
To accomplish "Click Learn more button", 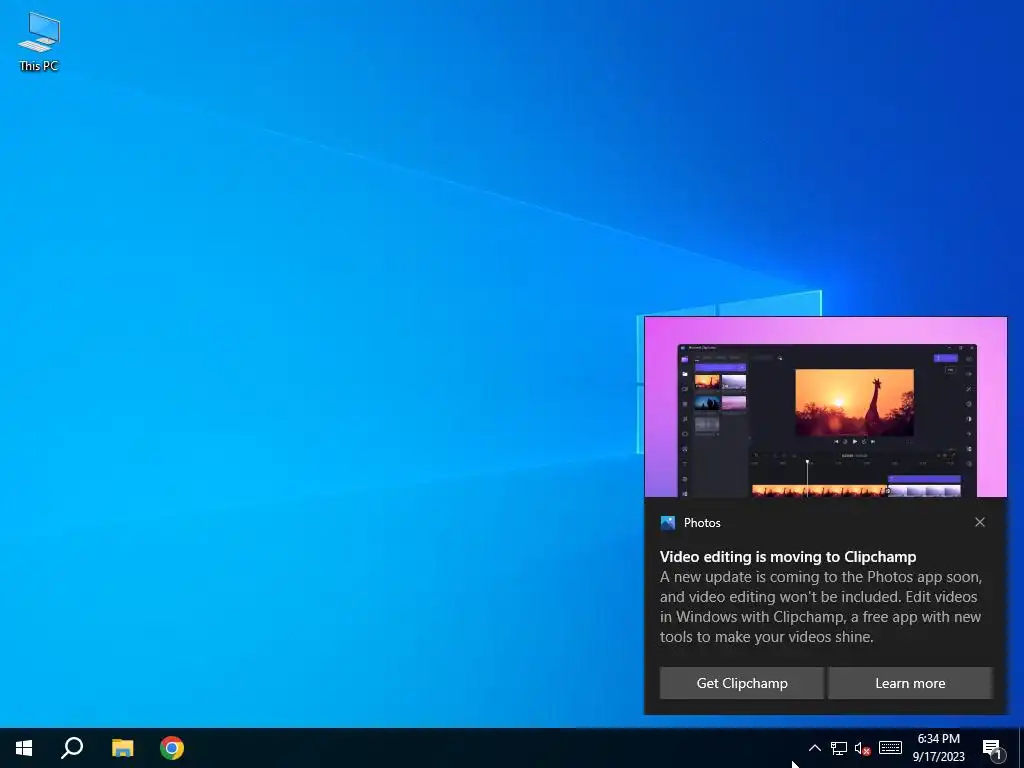I will (910, 683).
